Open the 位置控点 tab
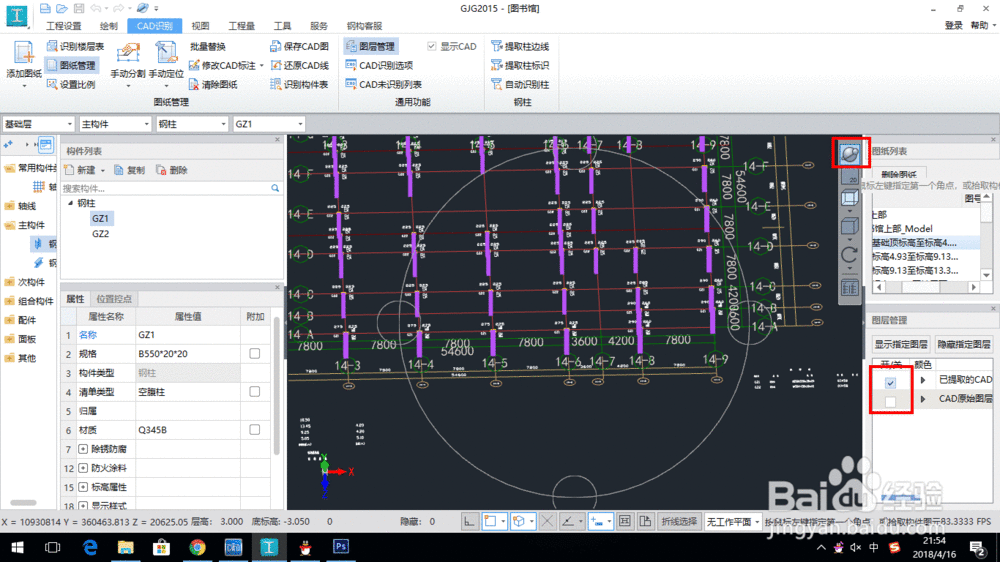Screen dimensions: 1000x562 pos(114,299)
